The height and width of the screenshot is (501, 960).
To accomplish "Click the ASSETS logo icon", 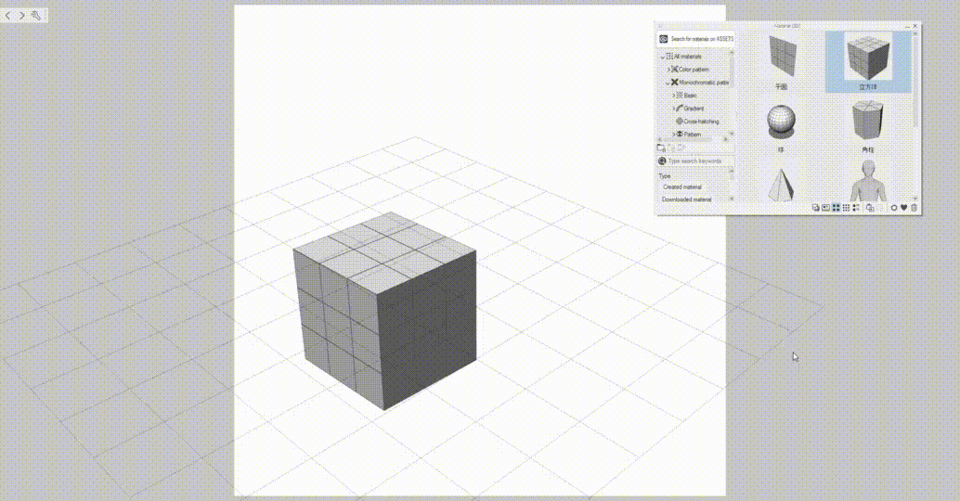I will [x=663, y=39].
